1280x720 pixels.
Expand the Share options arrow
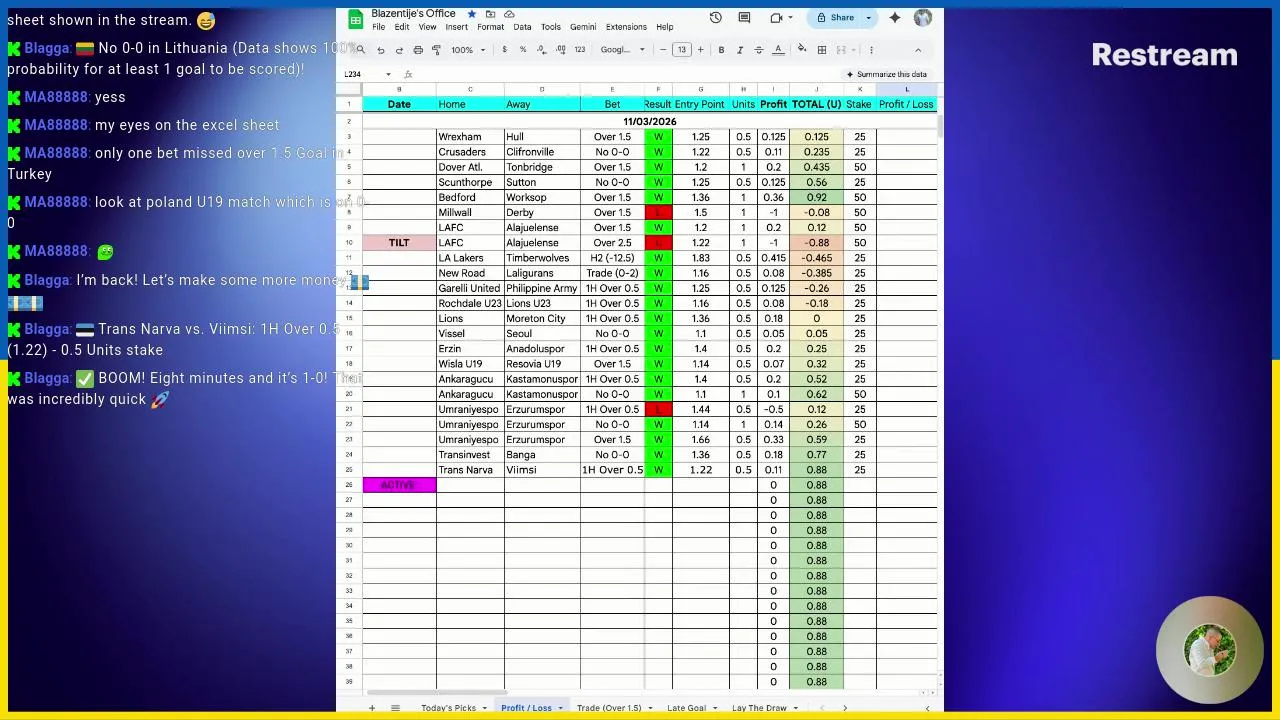(x=868, y=18)
